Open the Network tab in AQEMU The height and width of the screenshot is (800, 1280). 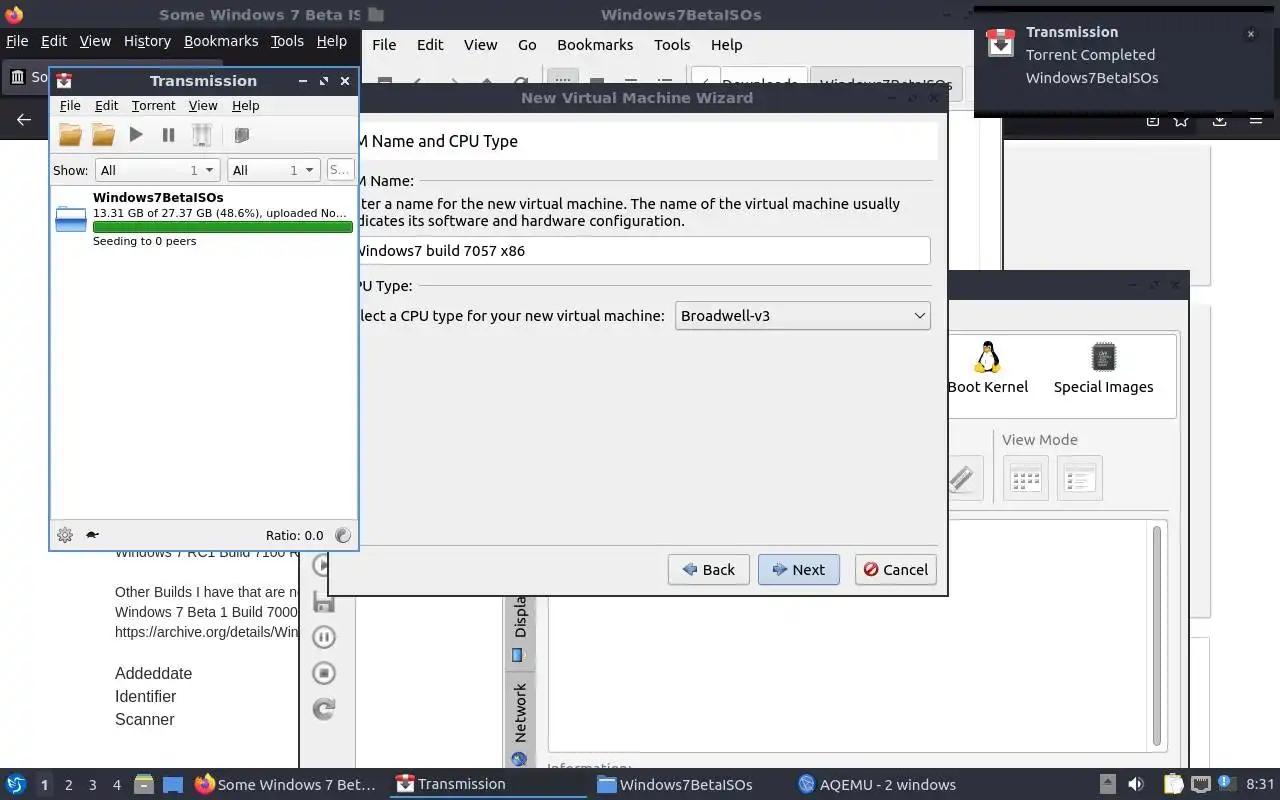click(520, 722)
